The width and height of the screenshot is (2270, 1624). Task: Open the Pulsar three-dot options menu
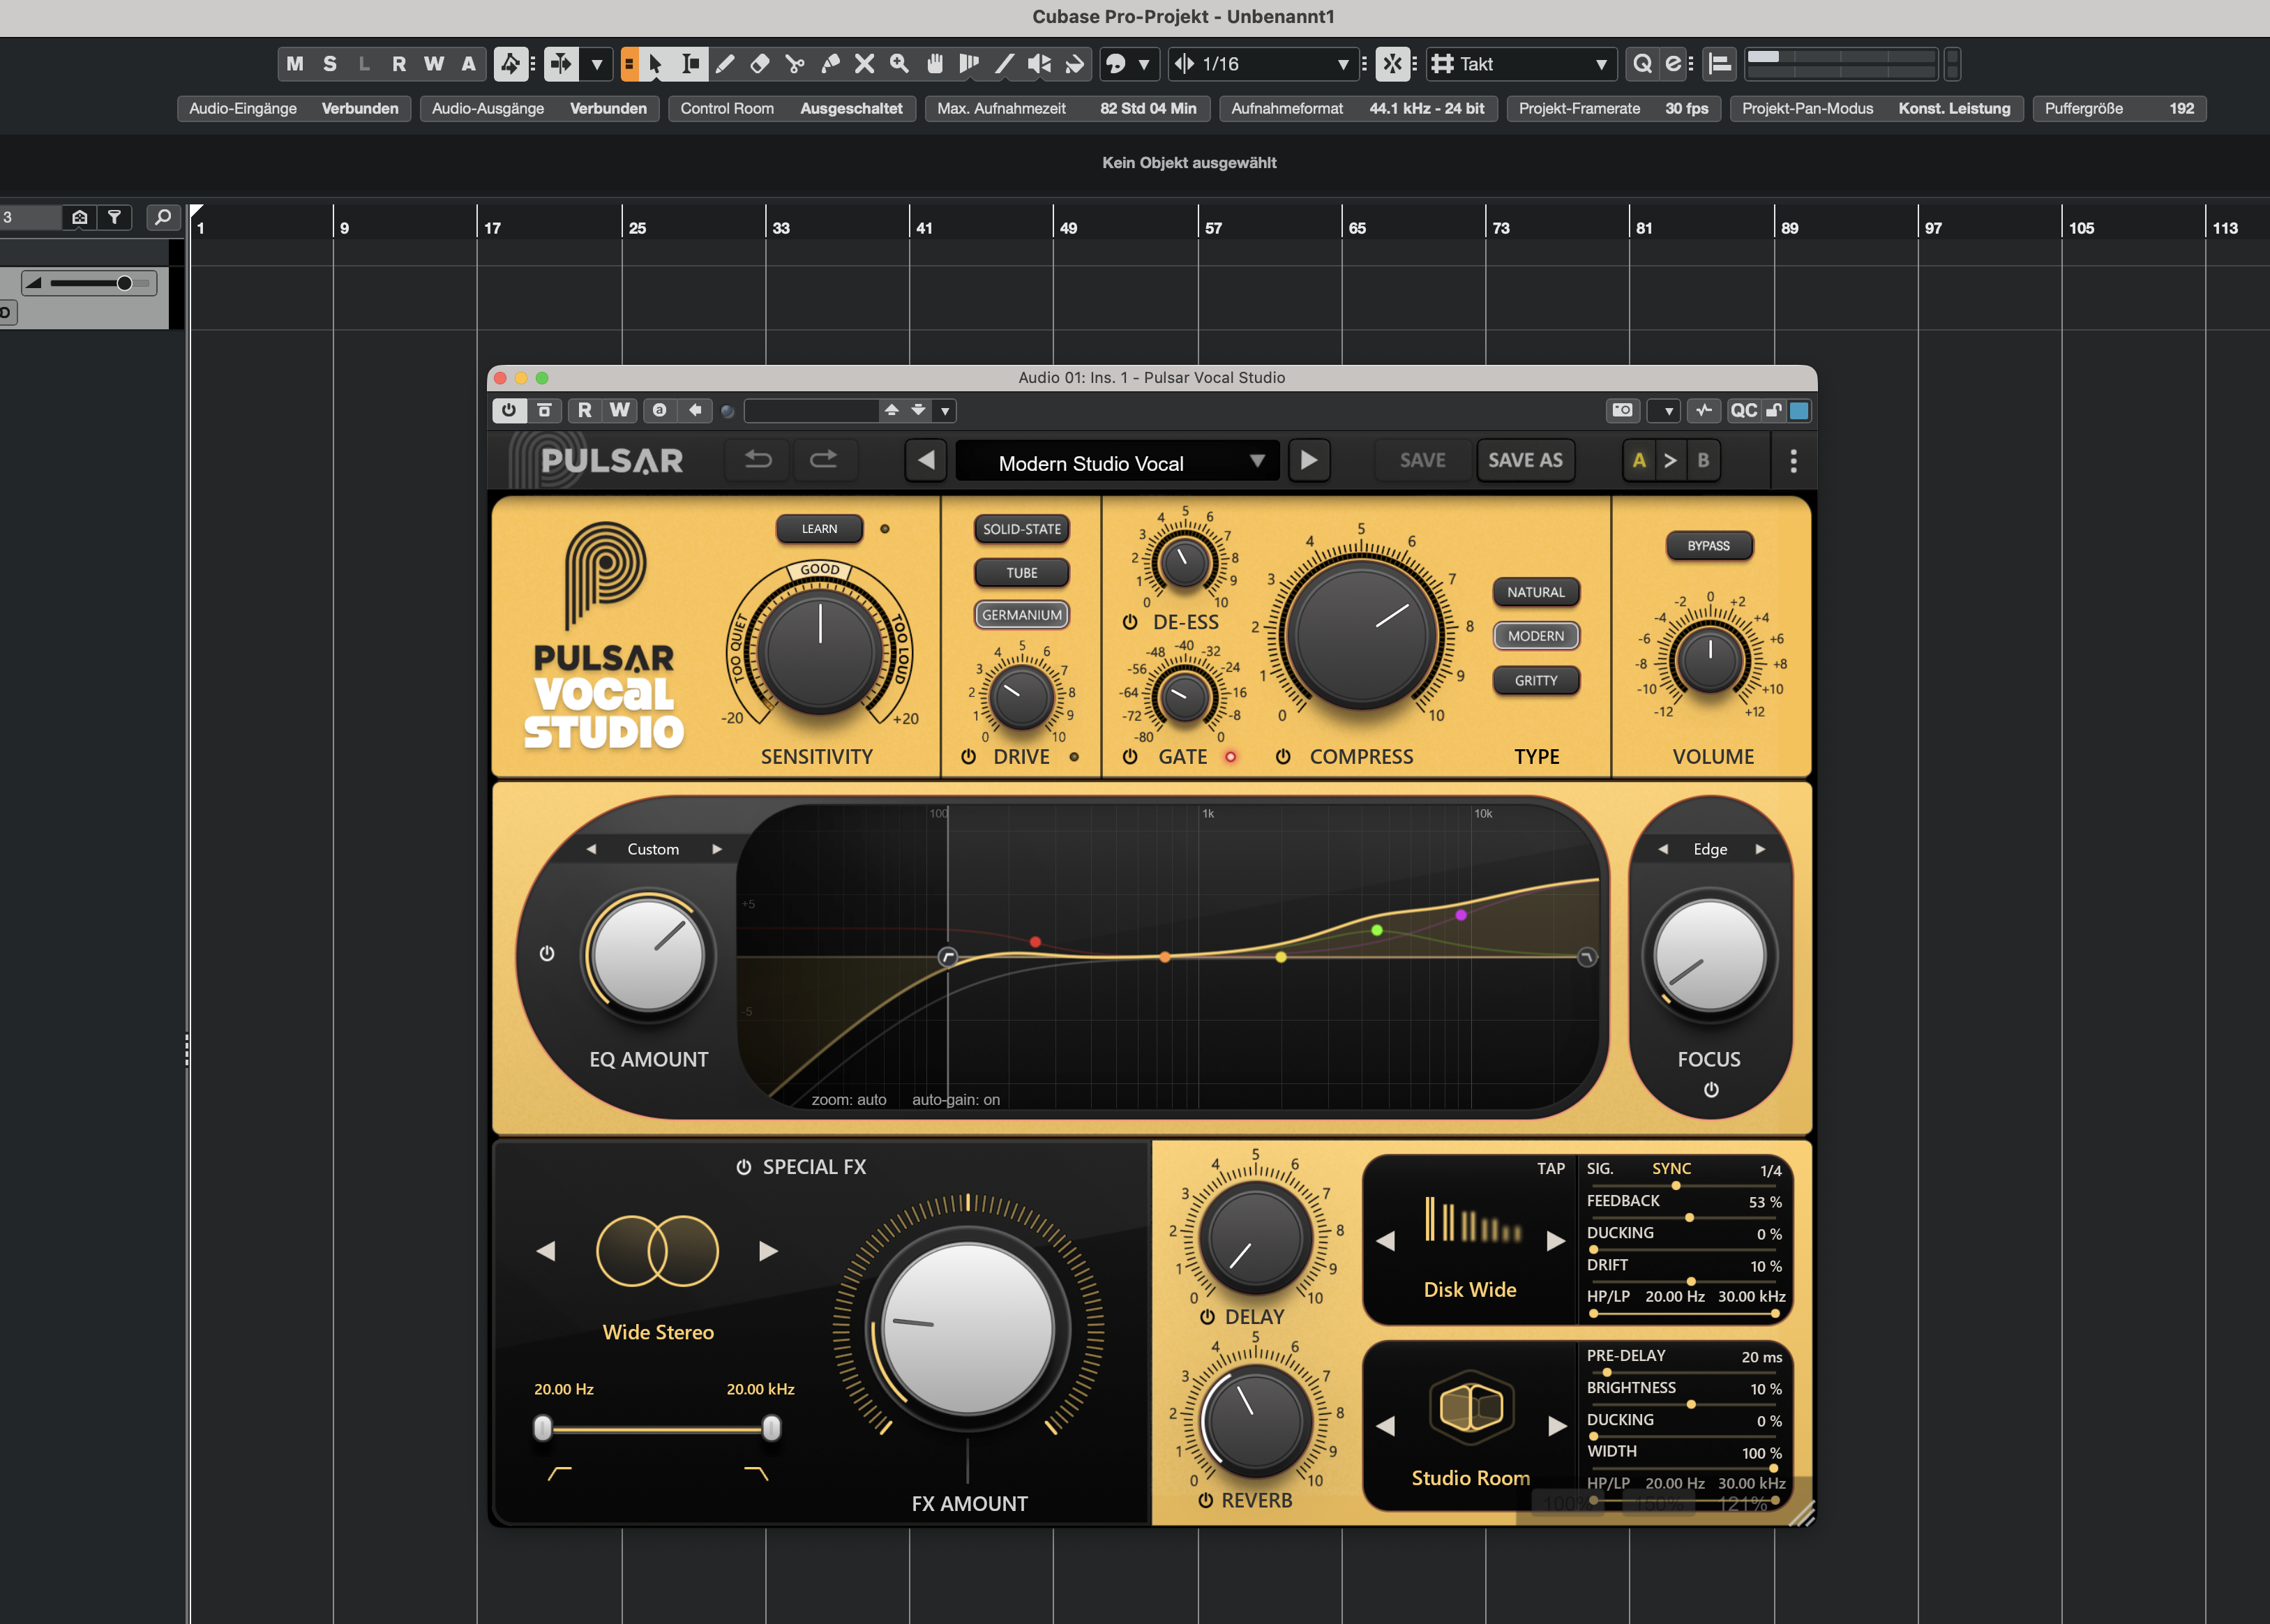pyautogui.click(x=1793, y=461)
